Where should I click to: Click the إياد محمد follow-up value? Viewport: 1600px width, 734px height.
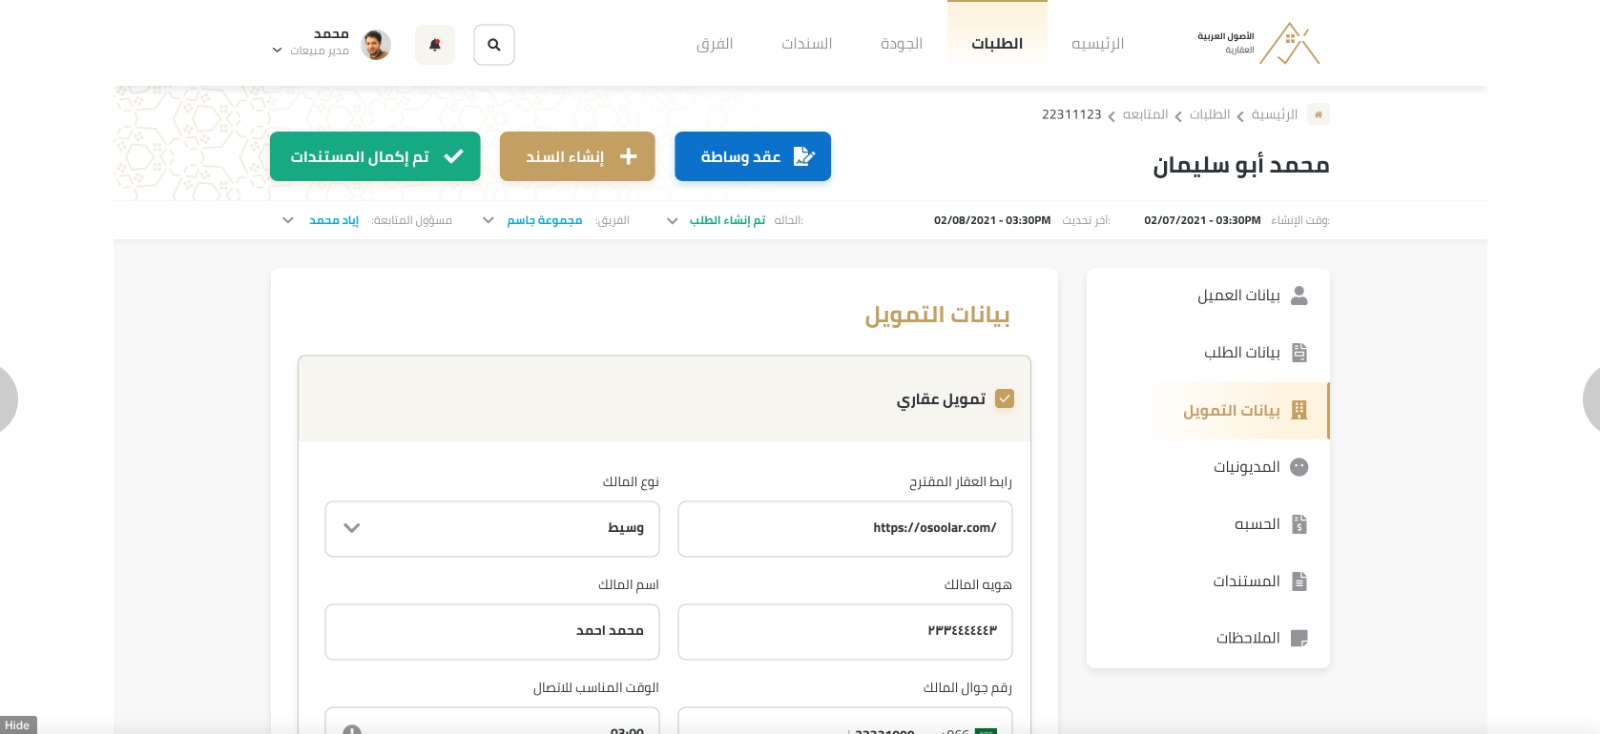point(334,220)
